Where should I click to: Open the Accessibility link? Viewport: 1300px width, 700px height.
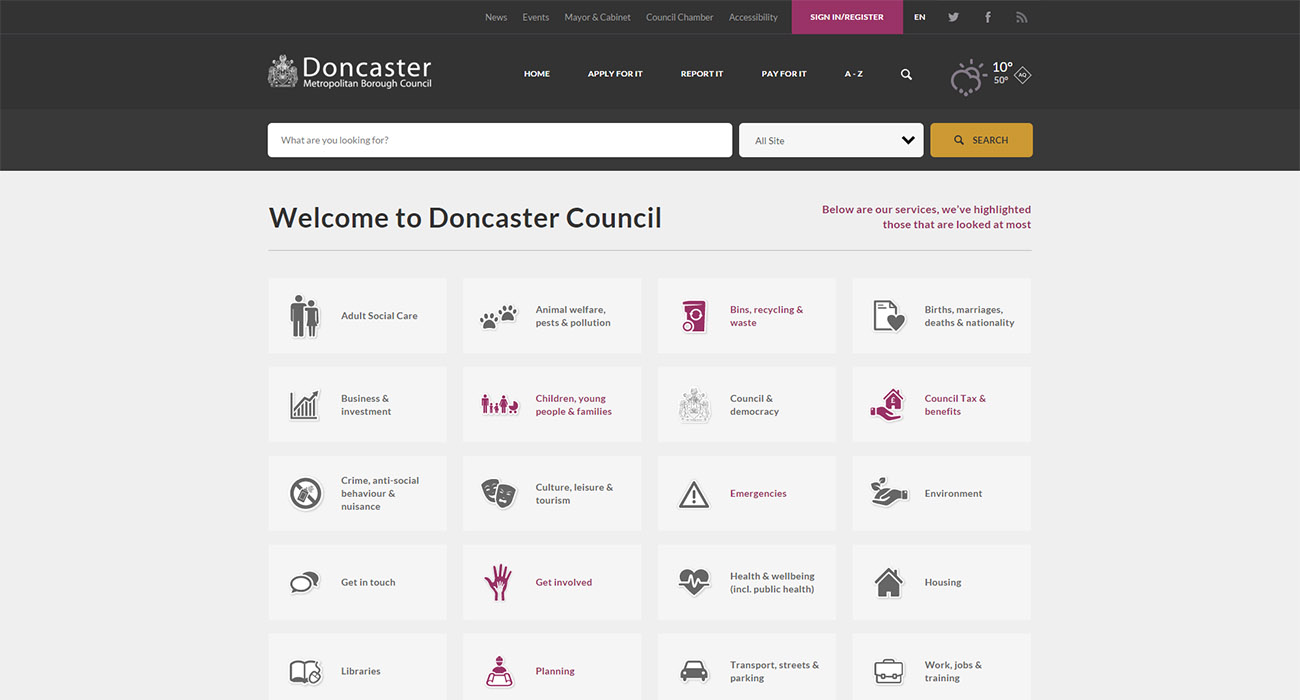[753, 17]
